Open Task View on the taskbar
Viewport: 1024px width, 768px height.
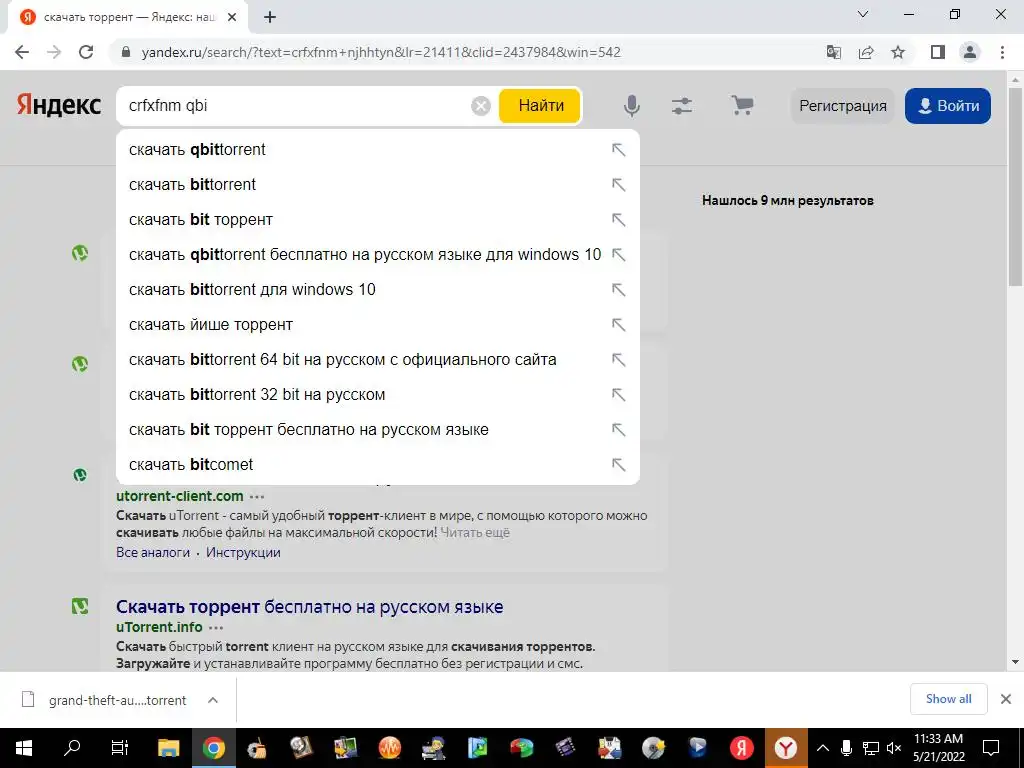(120, 748)
